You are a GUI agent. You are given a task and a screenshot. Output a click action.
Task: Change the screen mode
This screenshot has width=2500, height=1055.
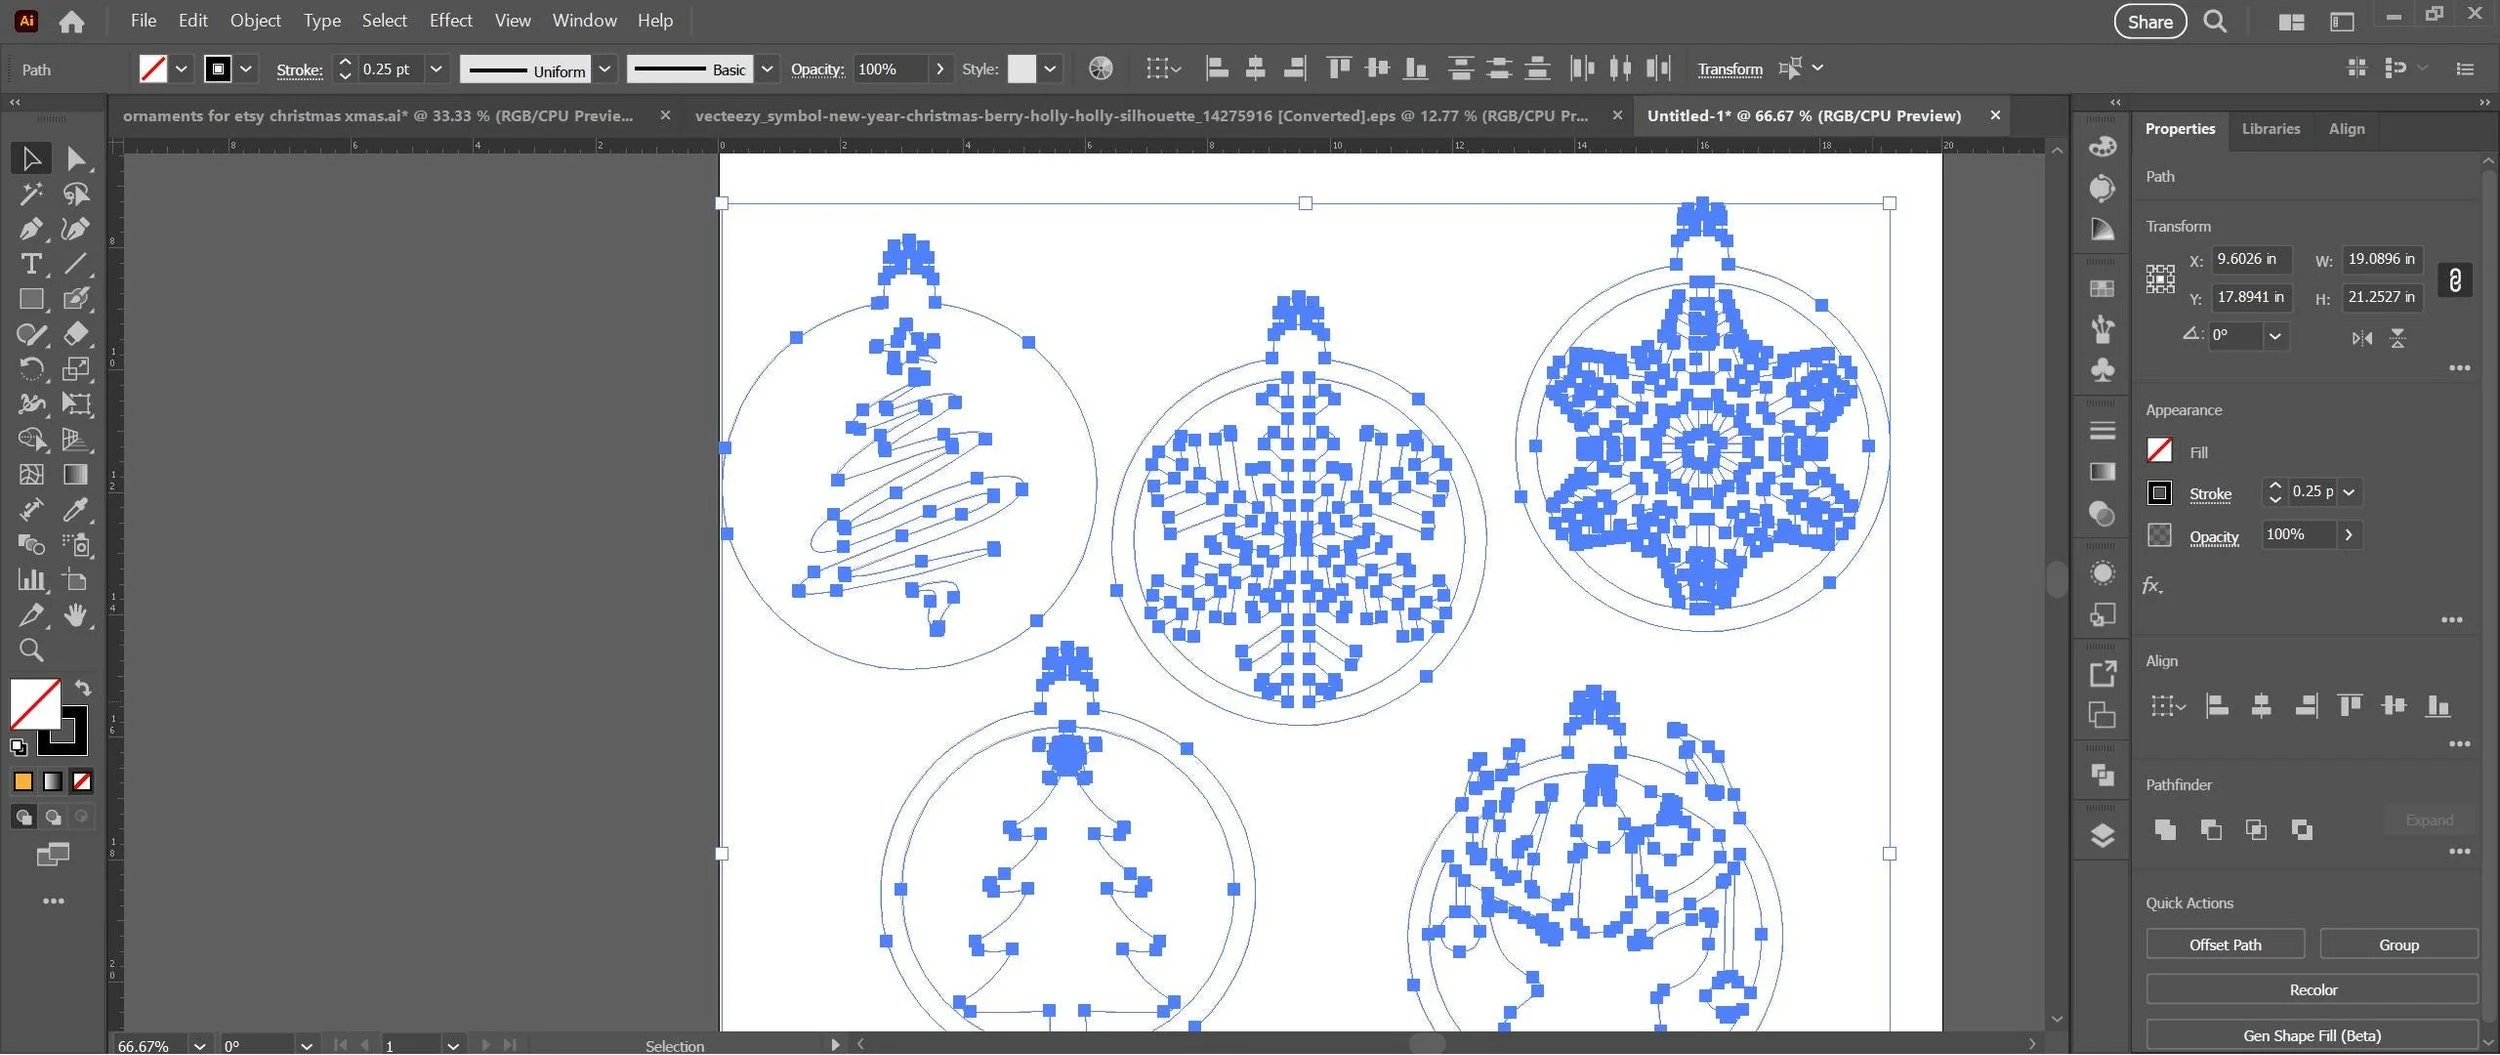(53, 854)
